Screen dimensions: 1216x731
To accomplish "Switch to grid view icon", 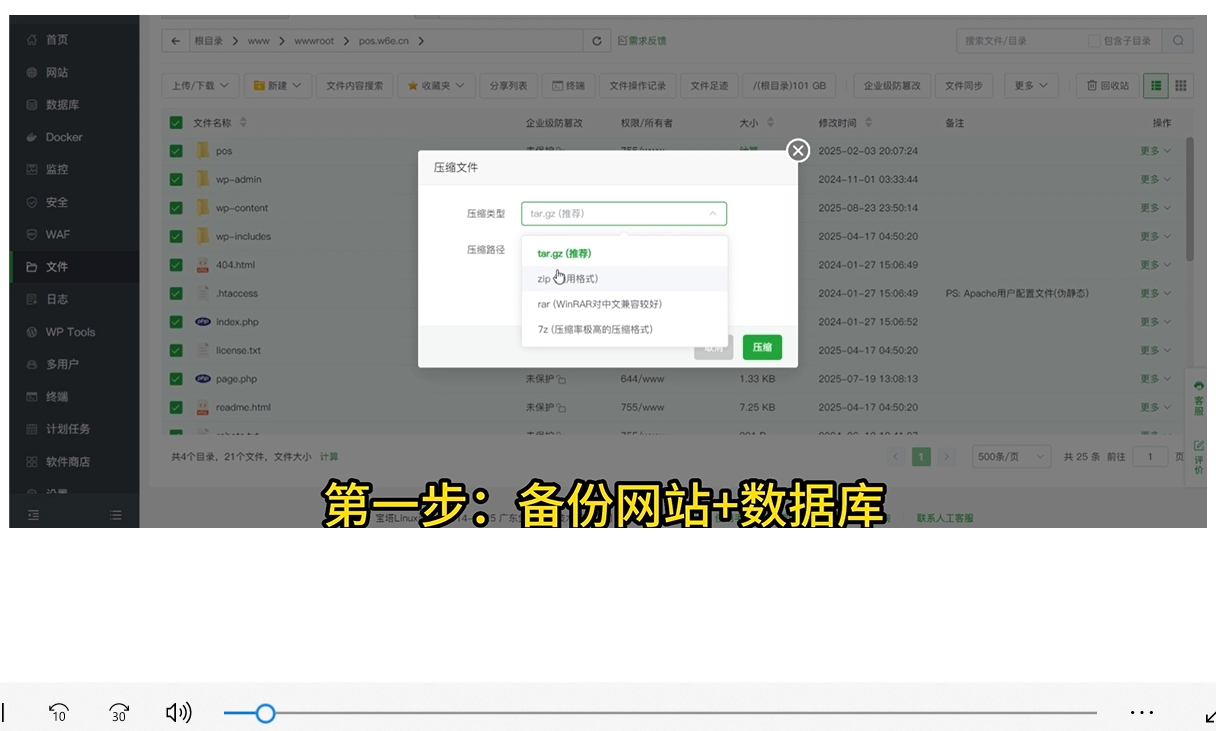I will tap(1181, 86).
